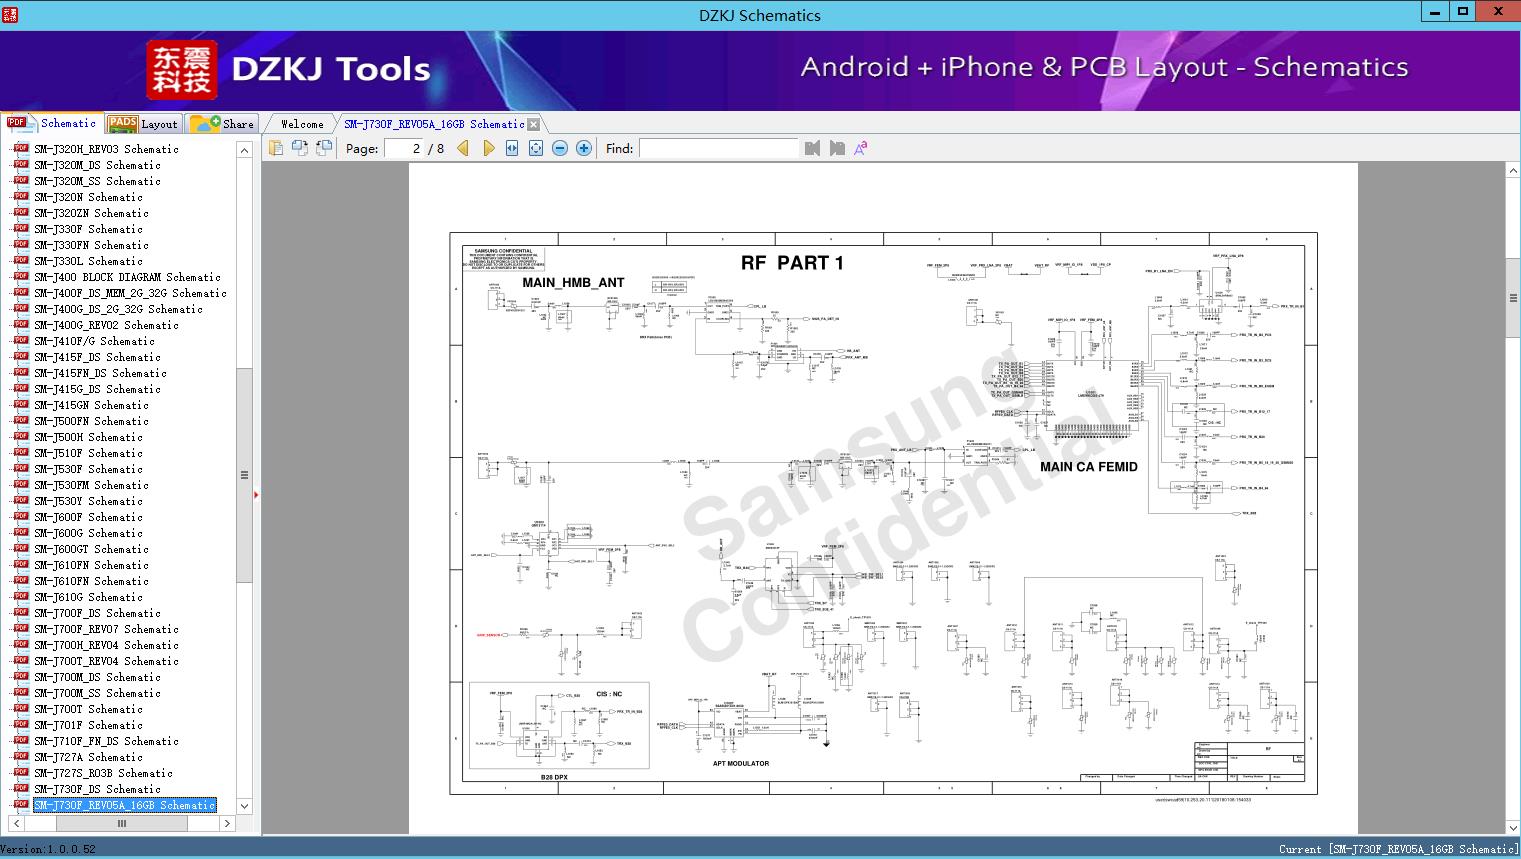Go to the previous page
This screenshot has width=1521, height=859.
[x=463, y=148]
